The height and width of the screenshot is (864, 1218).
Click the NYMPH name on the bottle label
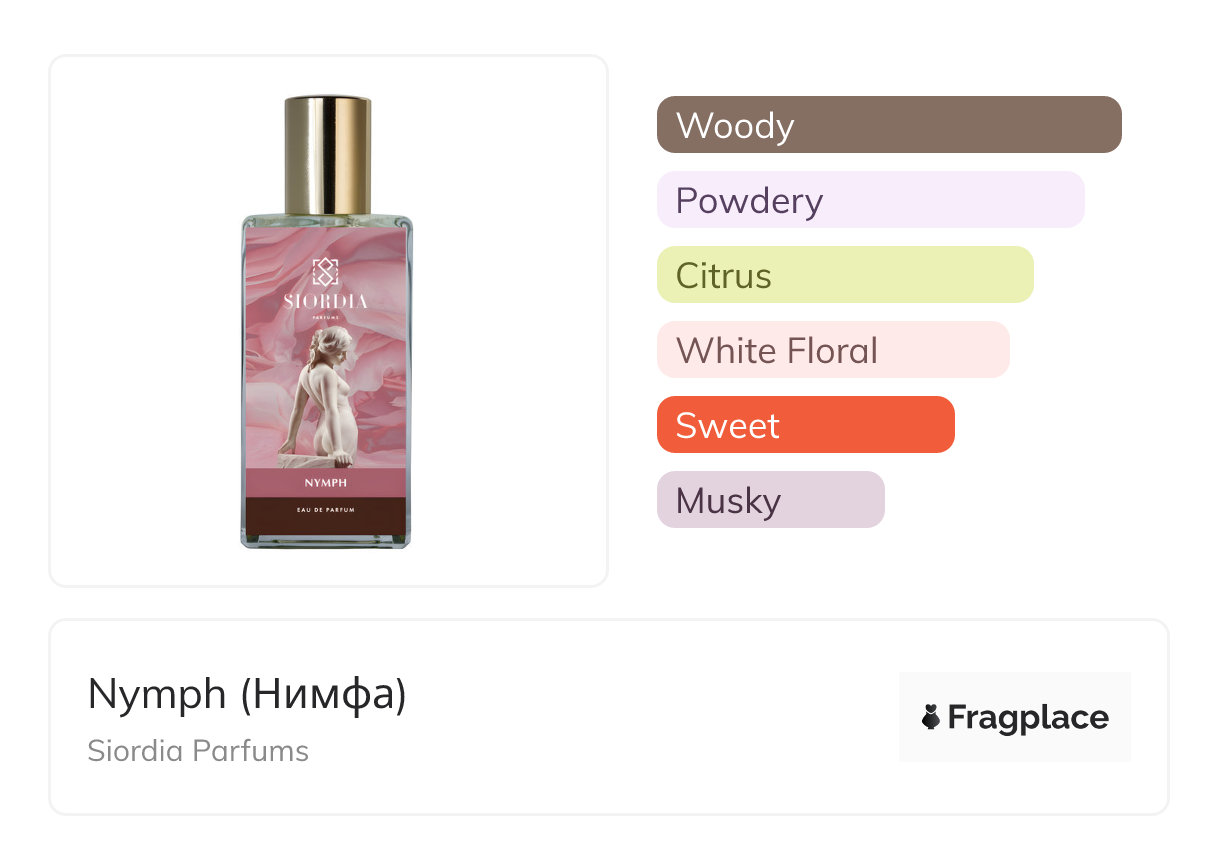point(326,482)
